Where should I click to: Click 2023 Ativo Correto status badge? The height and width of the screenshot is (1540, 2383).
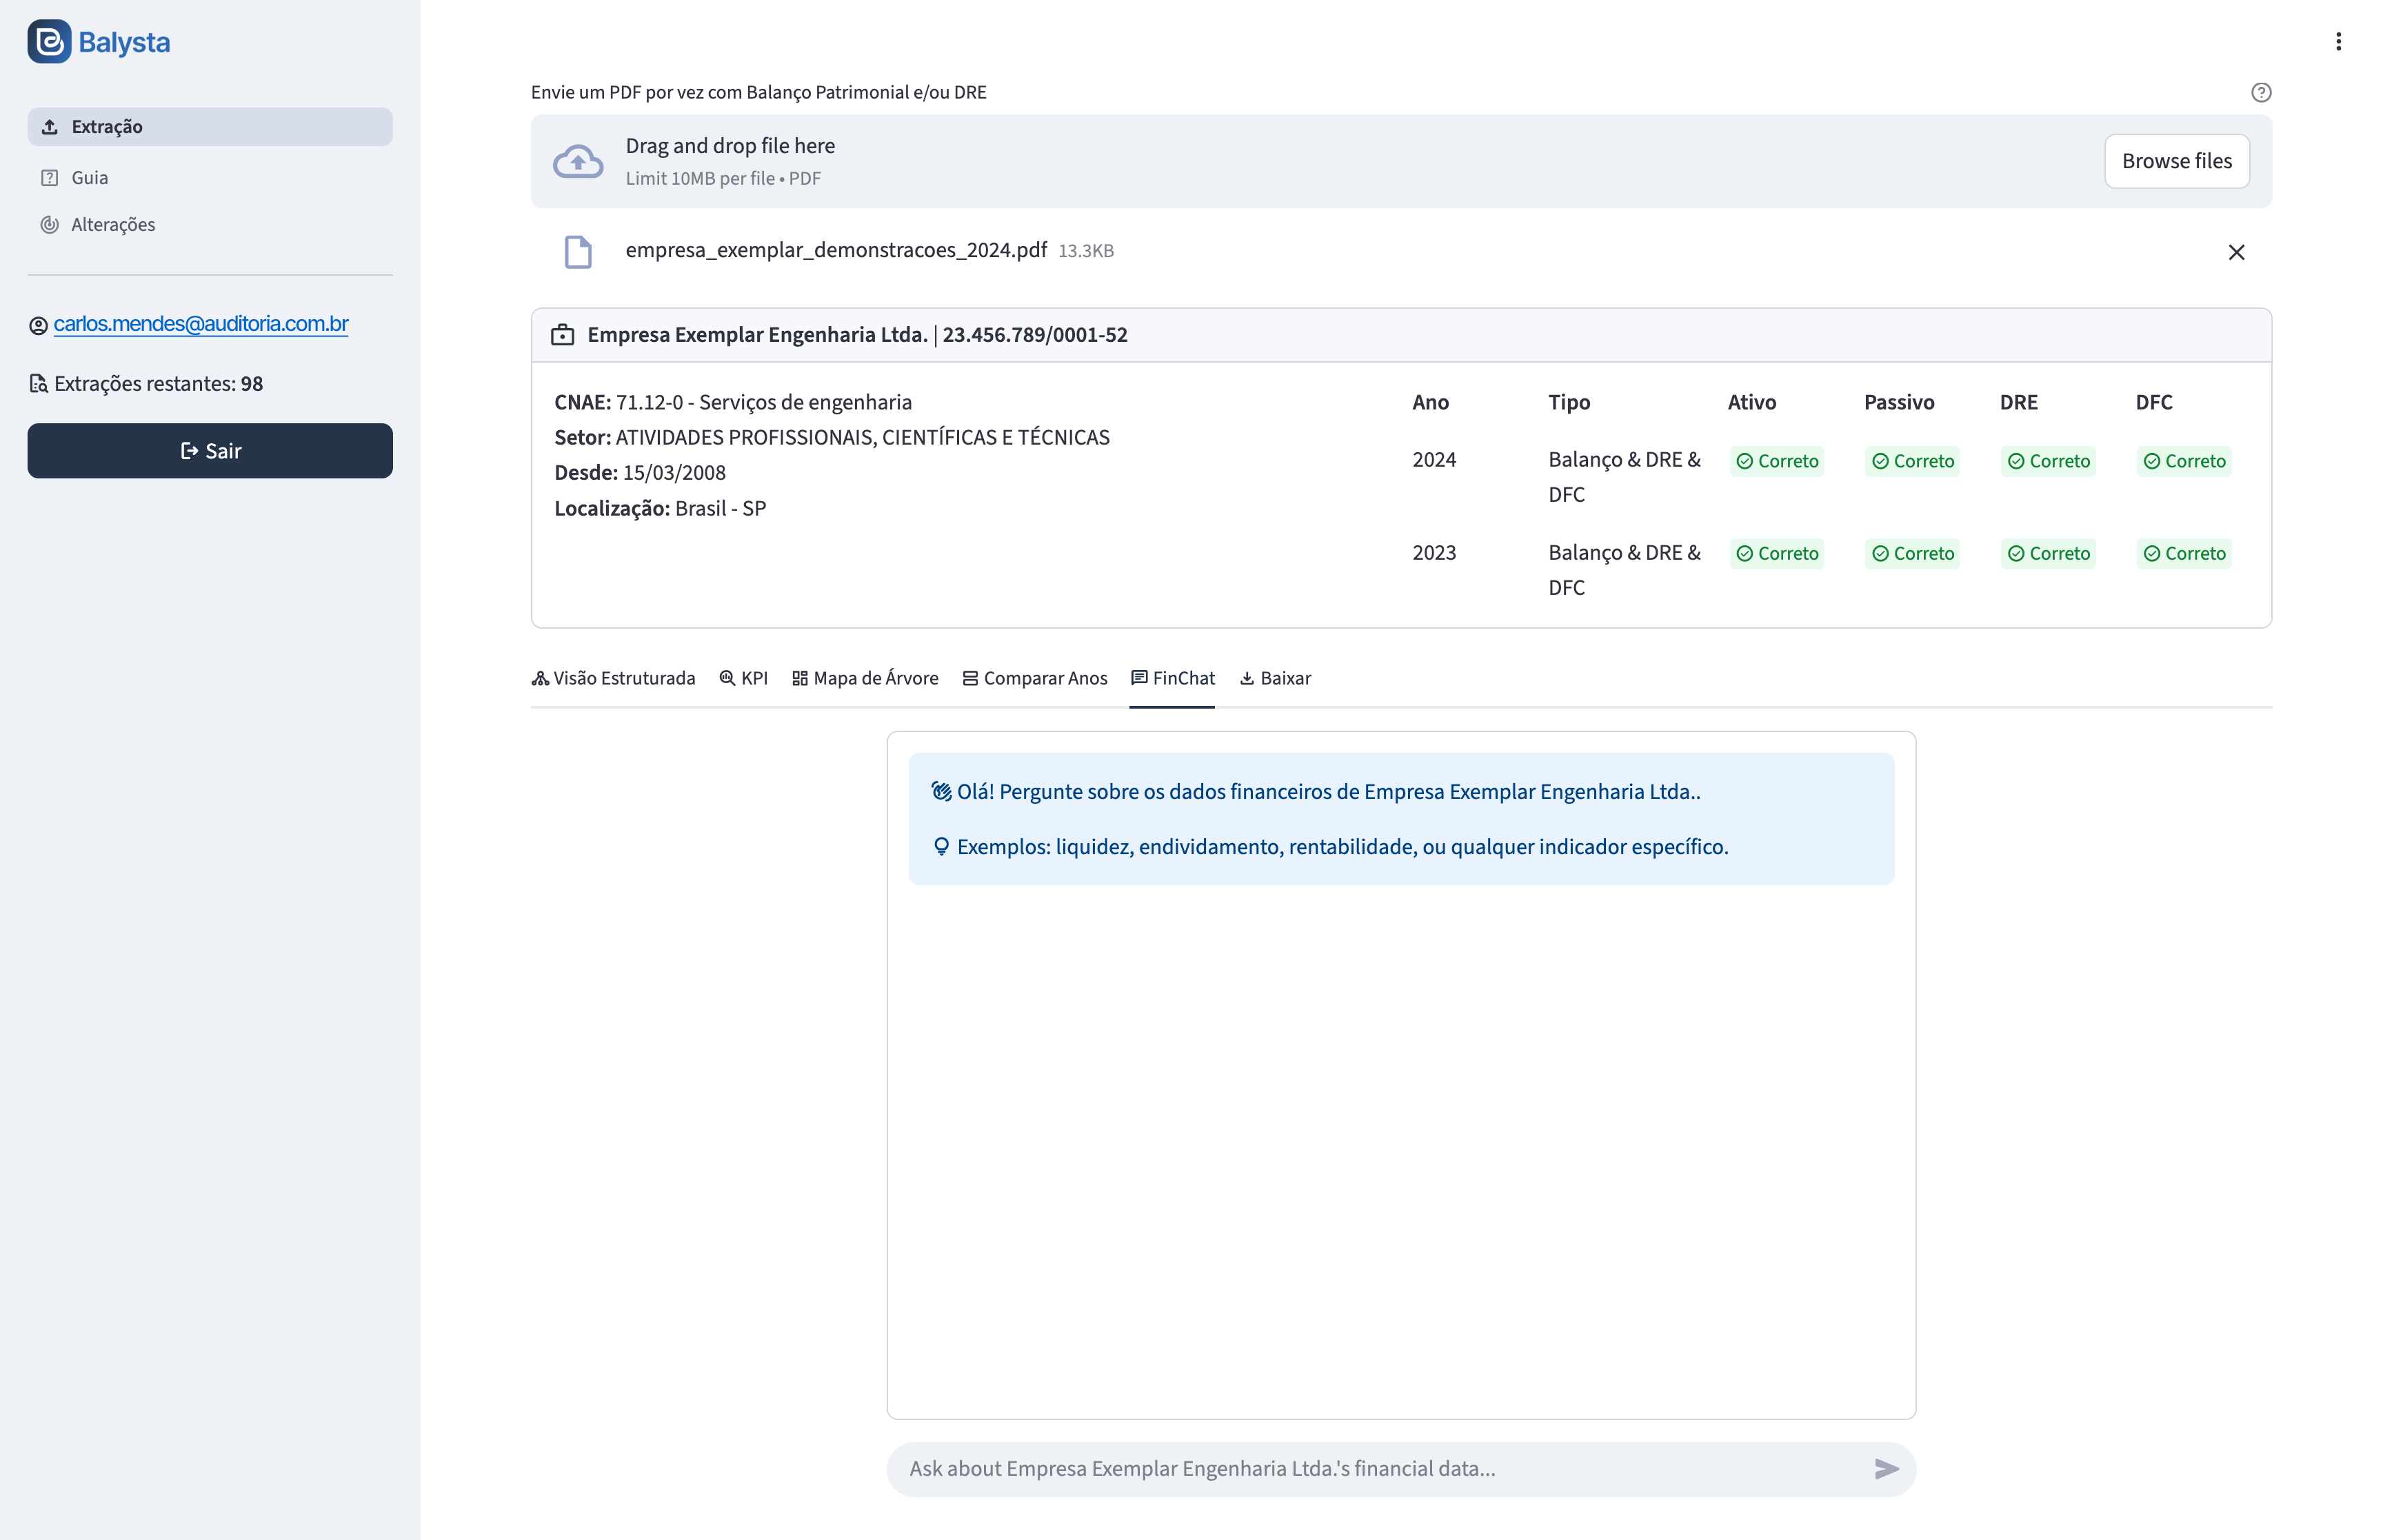1776,554
